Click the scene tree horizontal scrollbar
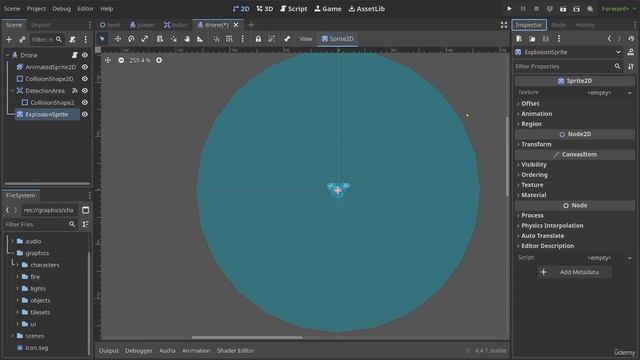The image size is (640, 360). pos(47,184)
